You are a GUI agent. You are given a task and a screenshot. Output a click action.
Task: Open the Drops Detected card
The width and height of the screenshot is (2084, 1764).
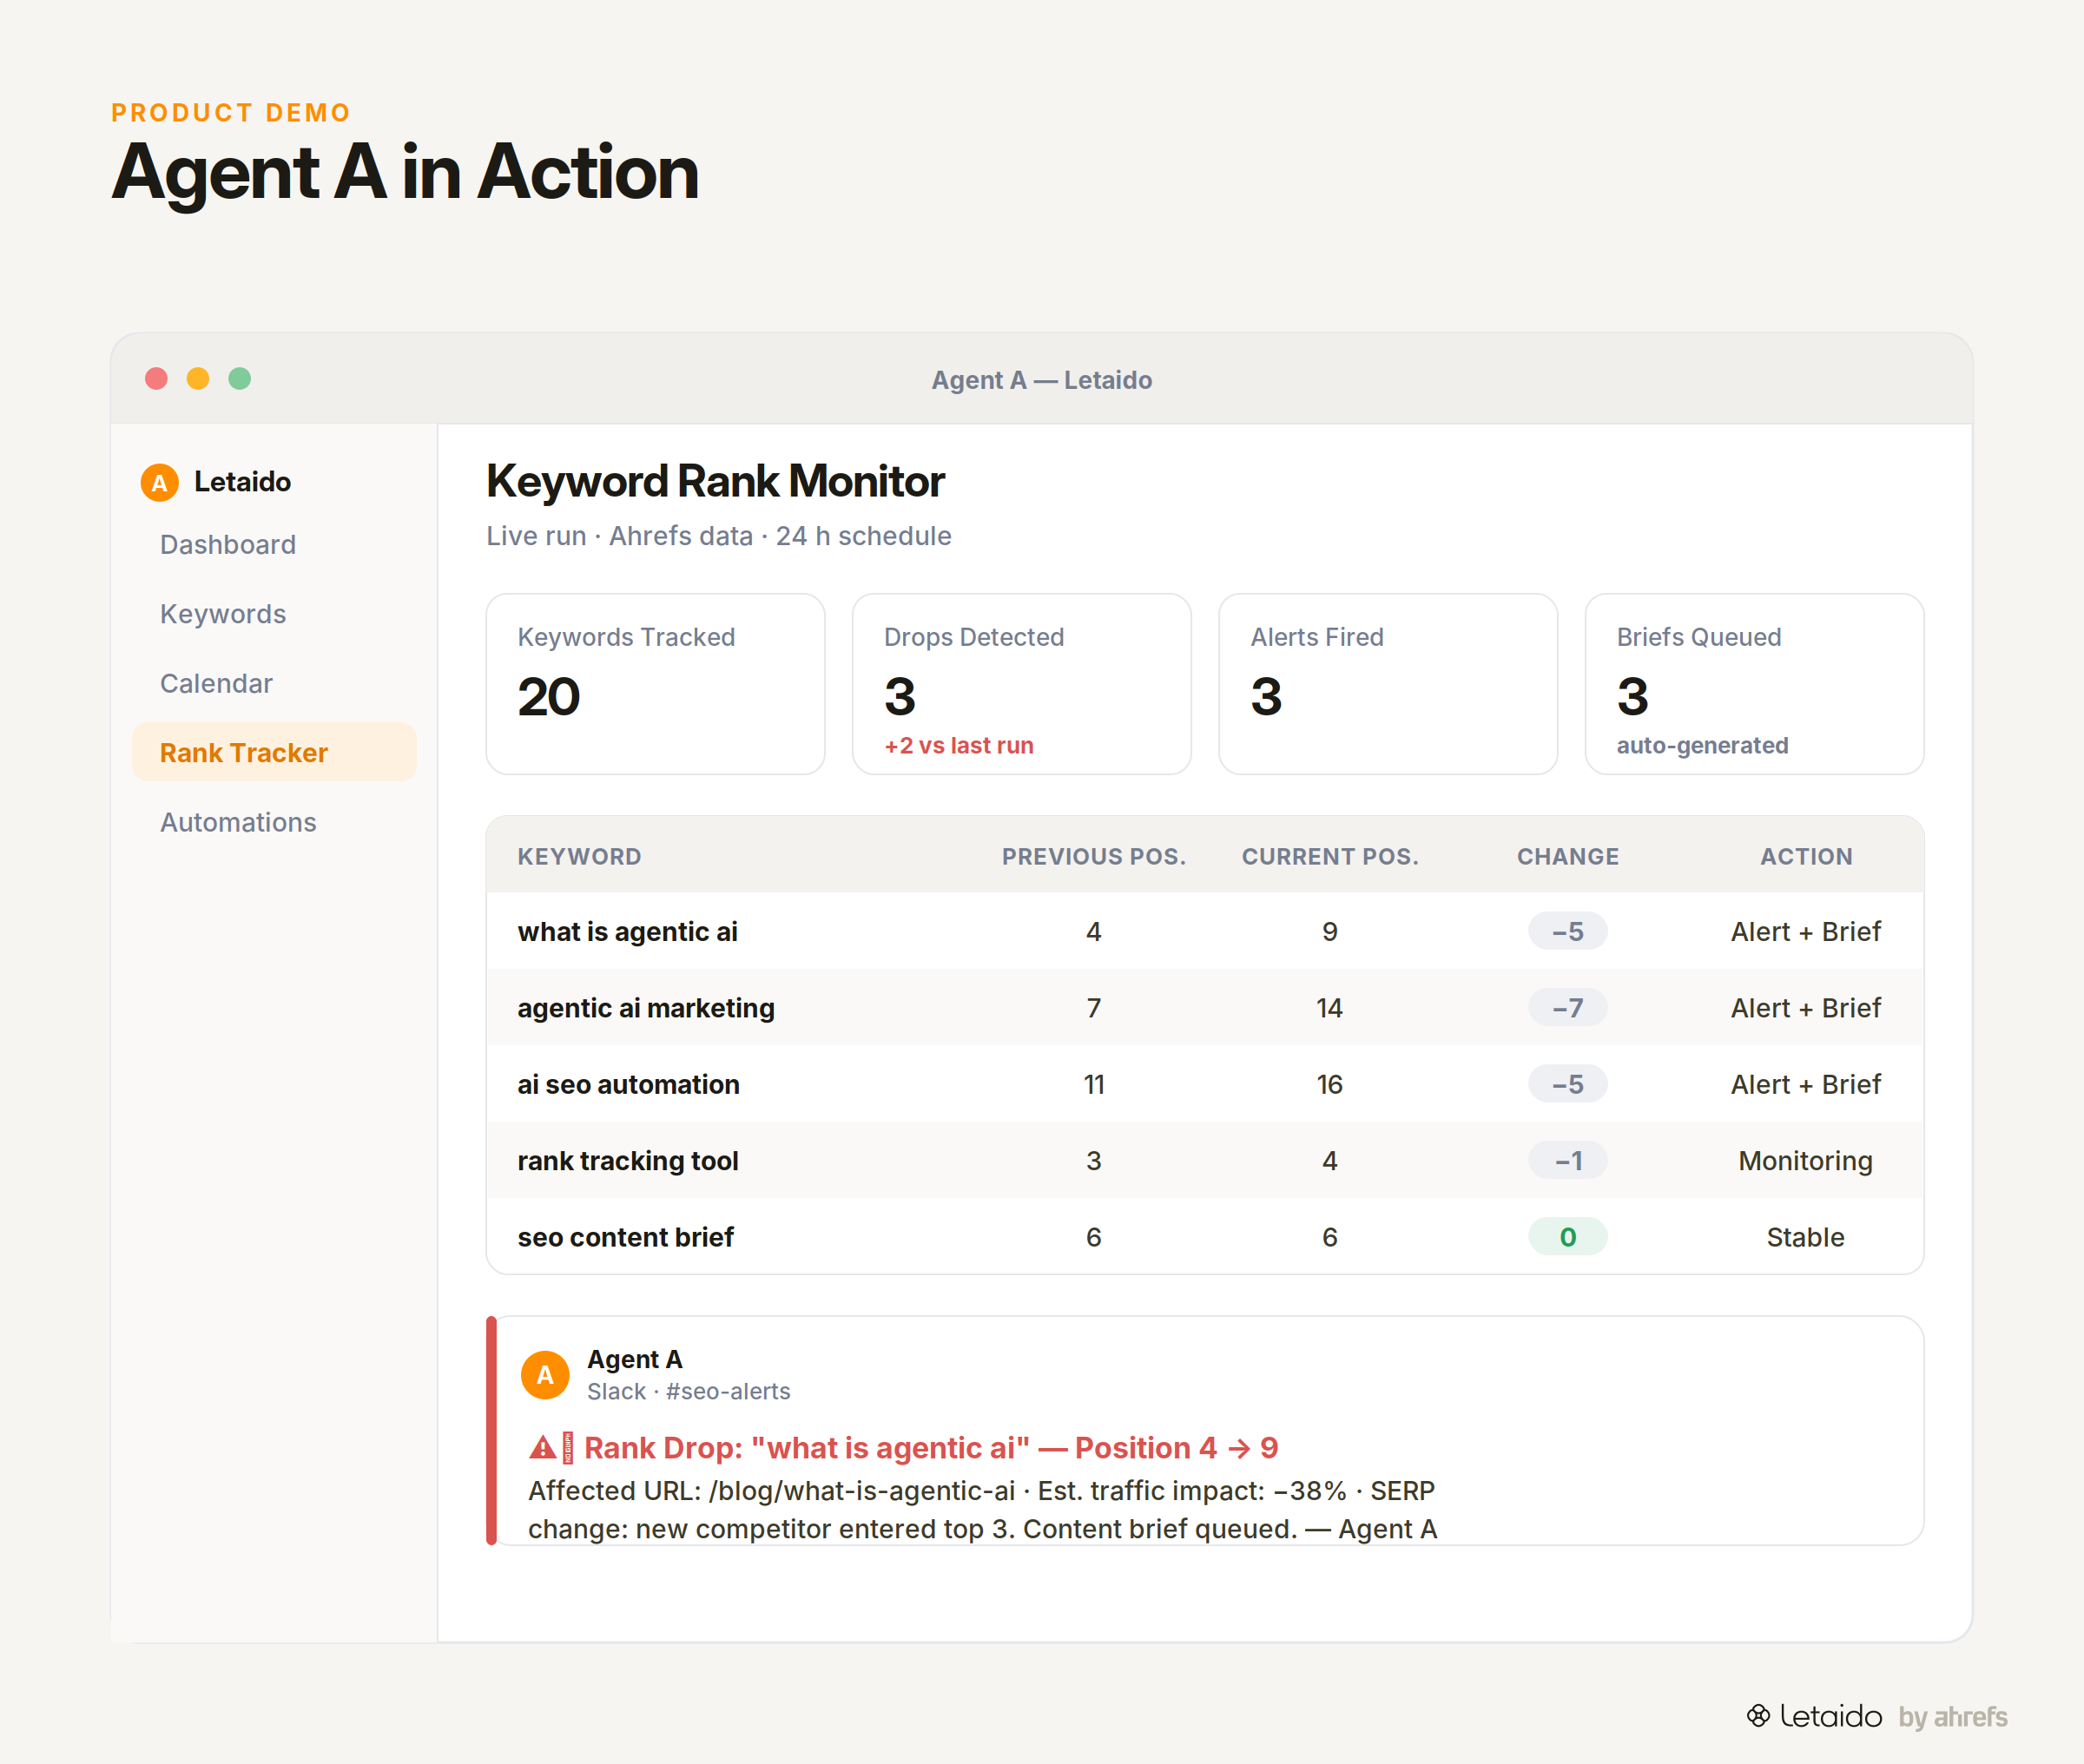click(x=1021, y=684)
